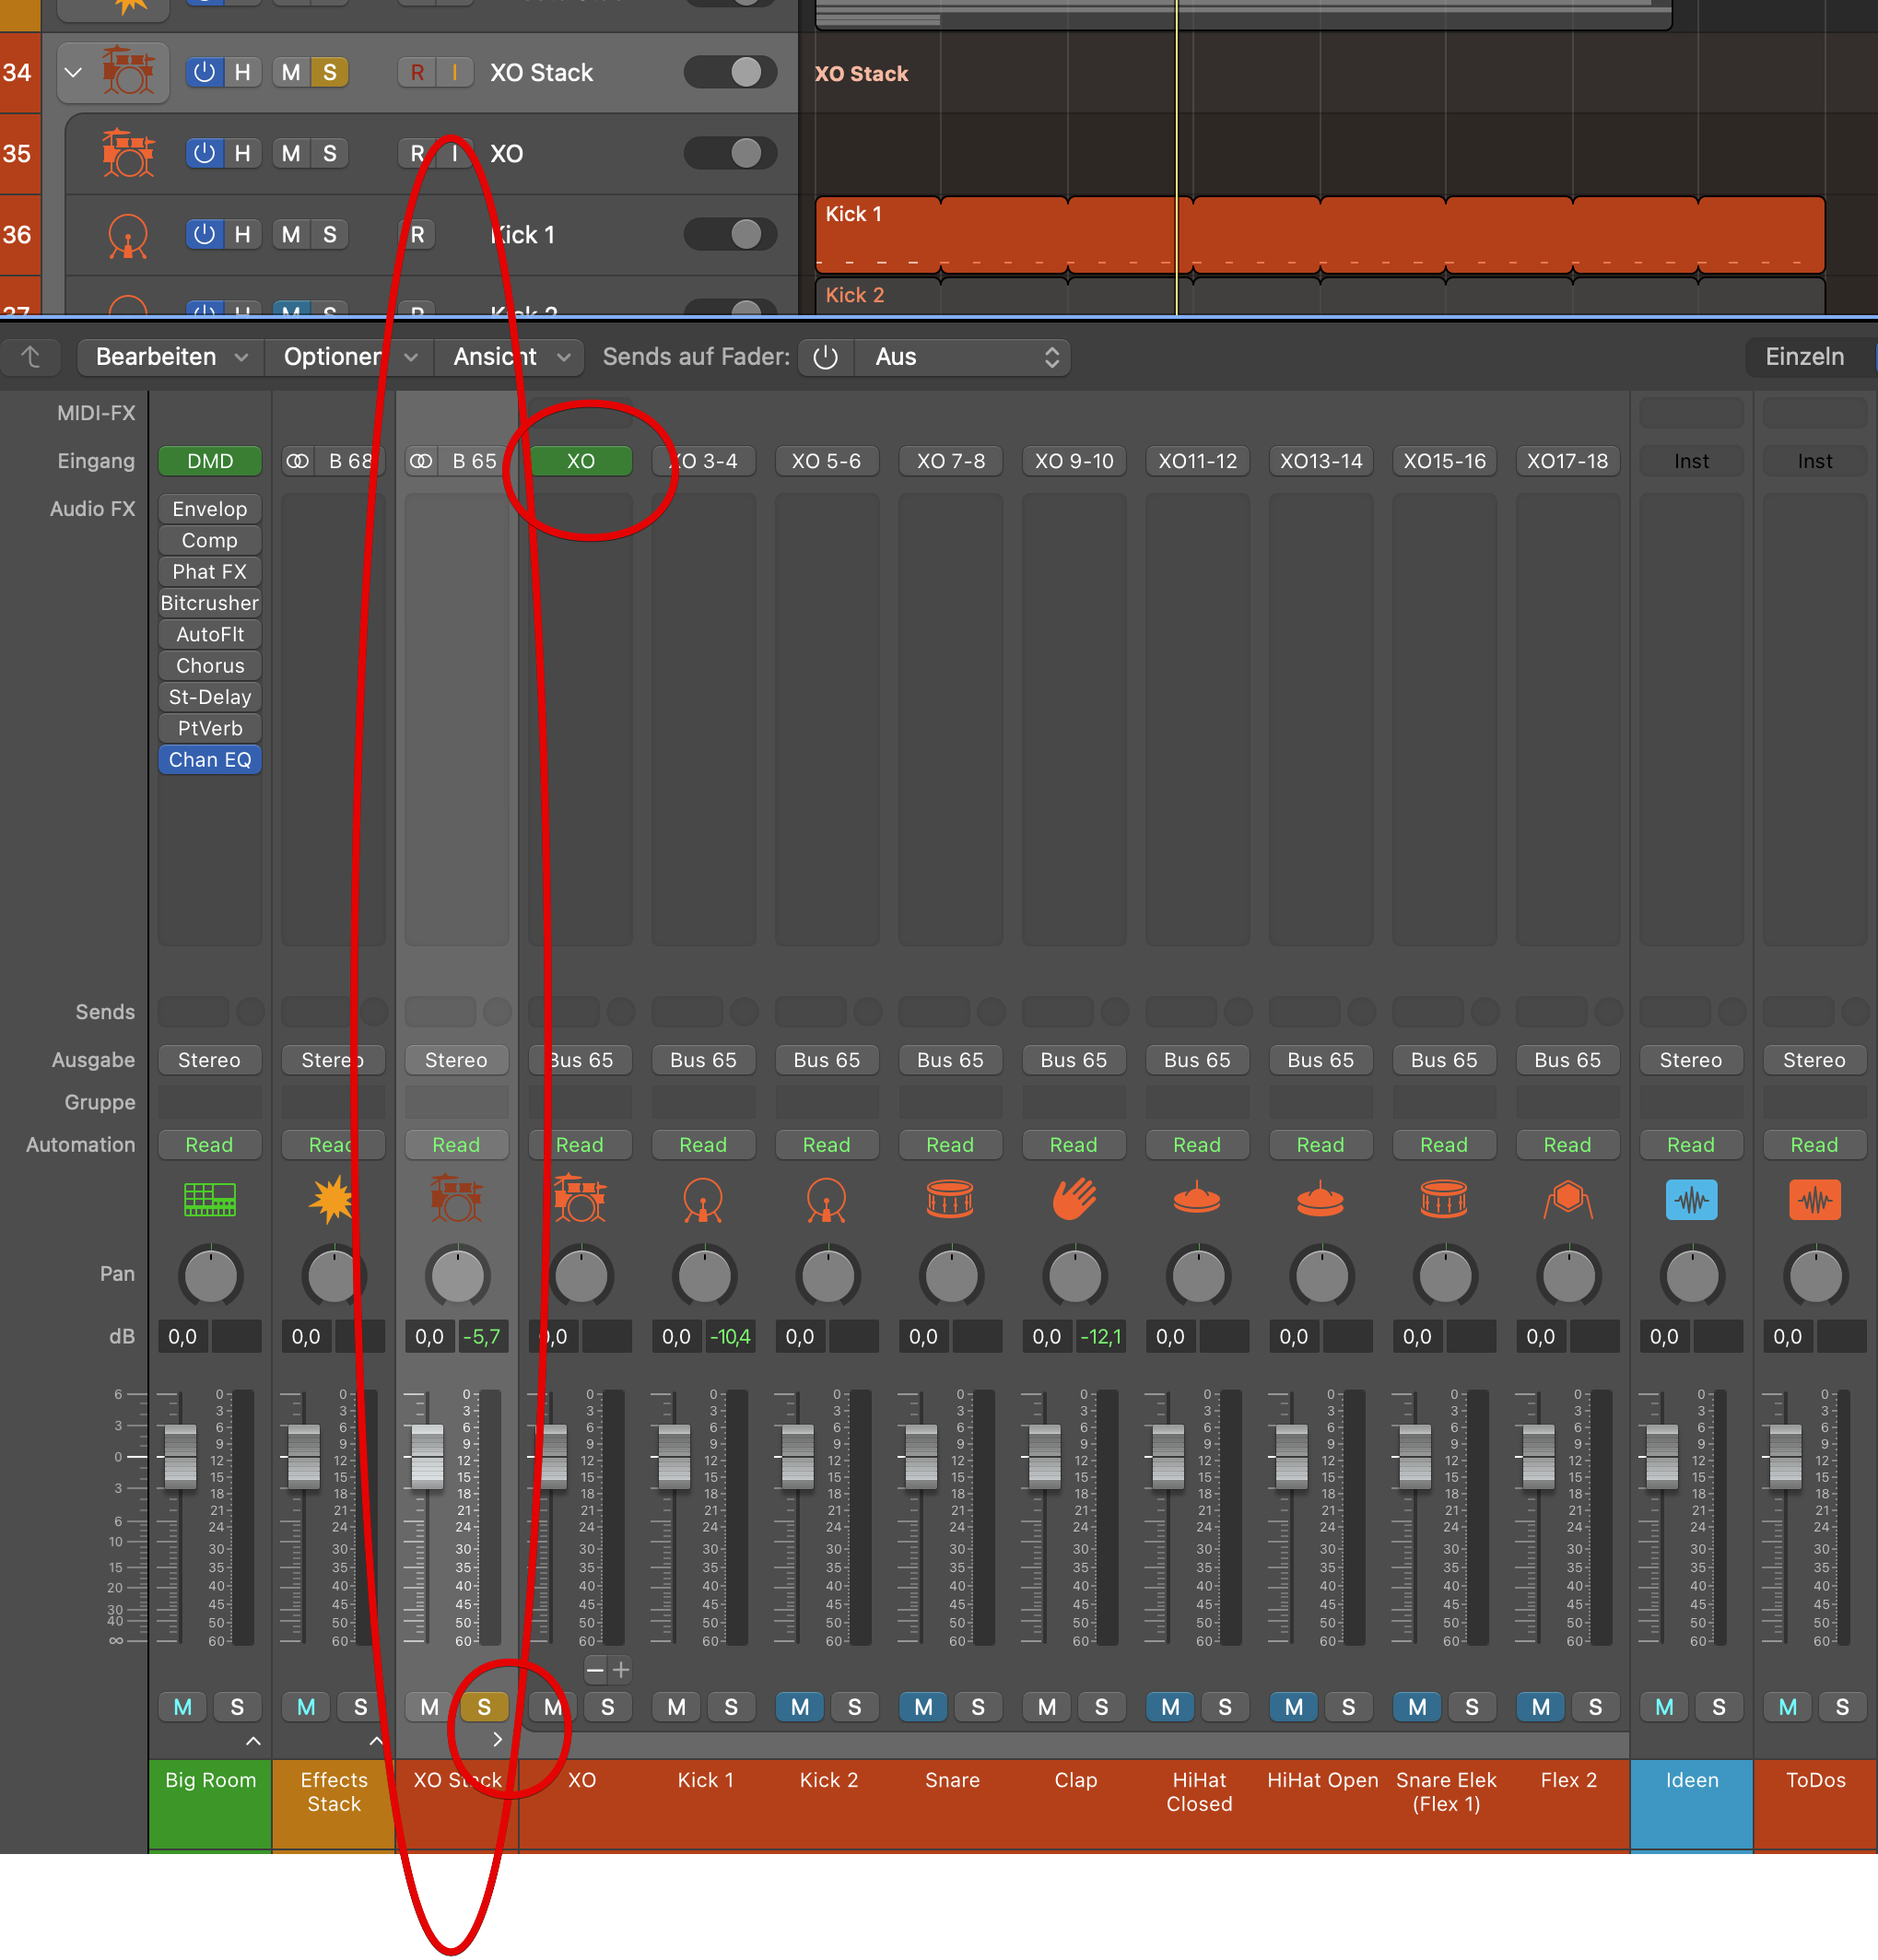Click the Big Room volume fader
Image resolution: width=1878 pixels, height=1960 pixels.
pyautogui.click(x=180, y=1456)
